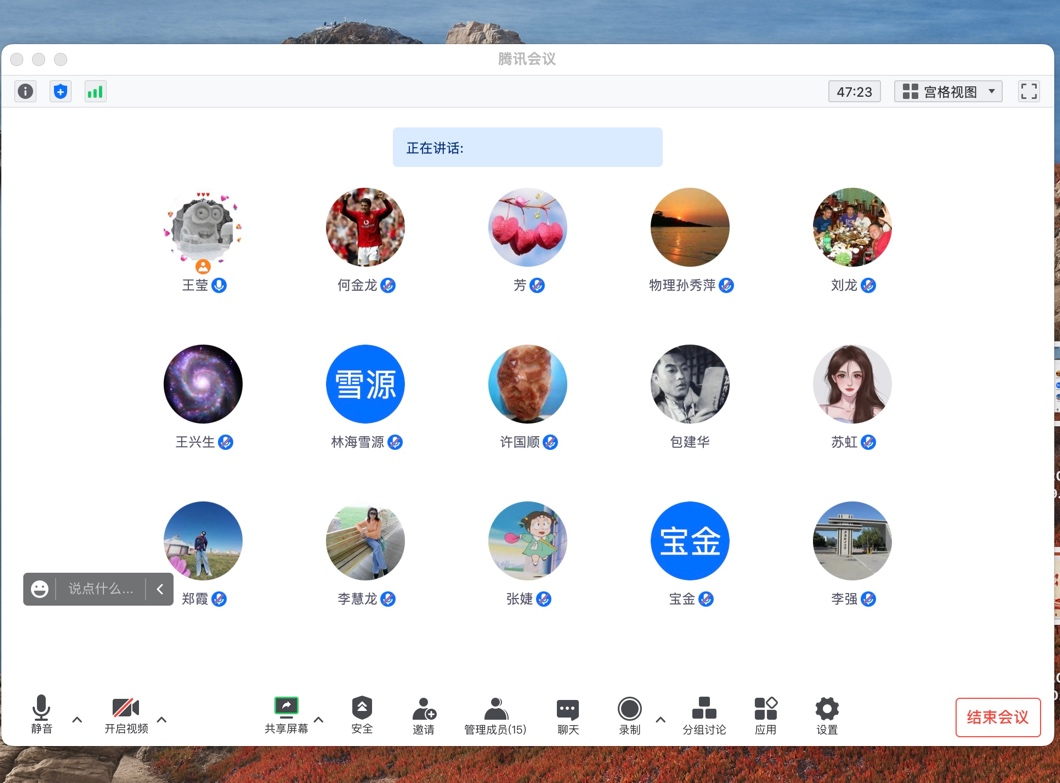The width and height of the screenshot is (1060, 783).
Task: Check the green network signal icon
Action: pyautogui.click(x=95, y=92)
